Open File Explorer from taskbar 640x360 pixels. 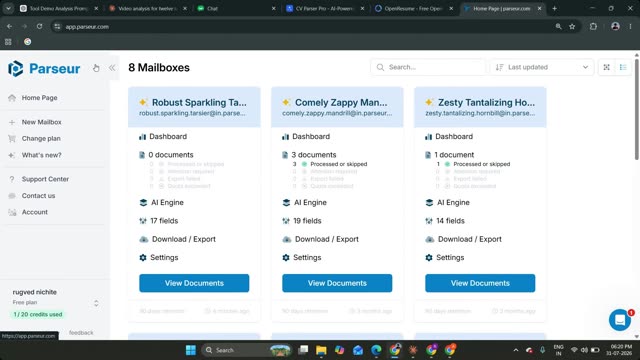[321, 350]
